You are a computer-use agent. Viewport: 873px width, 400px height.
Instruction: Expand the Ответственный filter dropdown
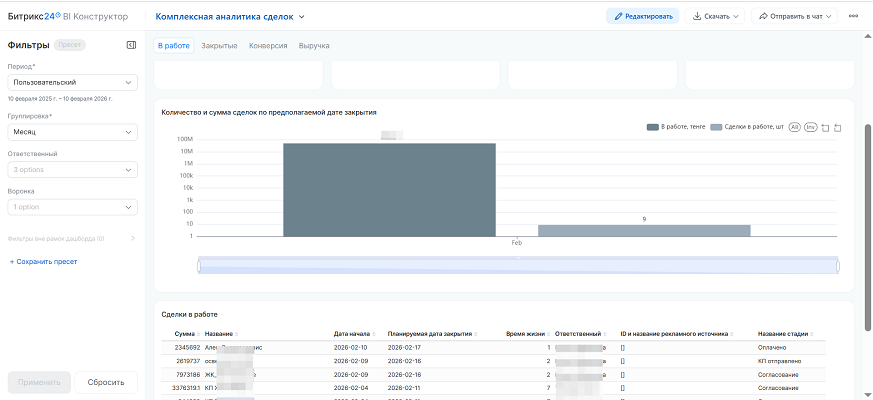coord(71,170)
